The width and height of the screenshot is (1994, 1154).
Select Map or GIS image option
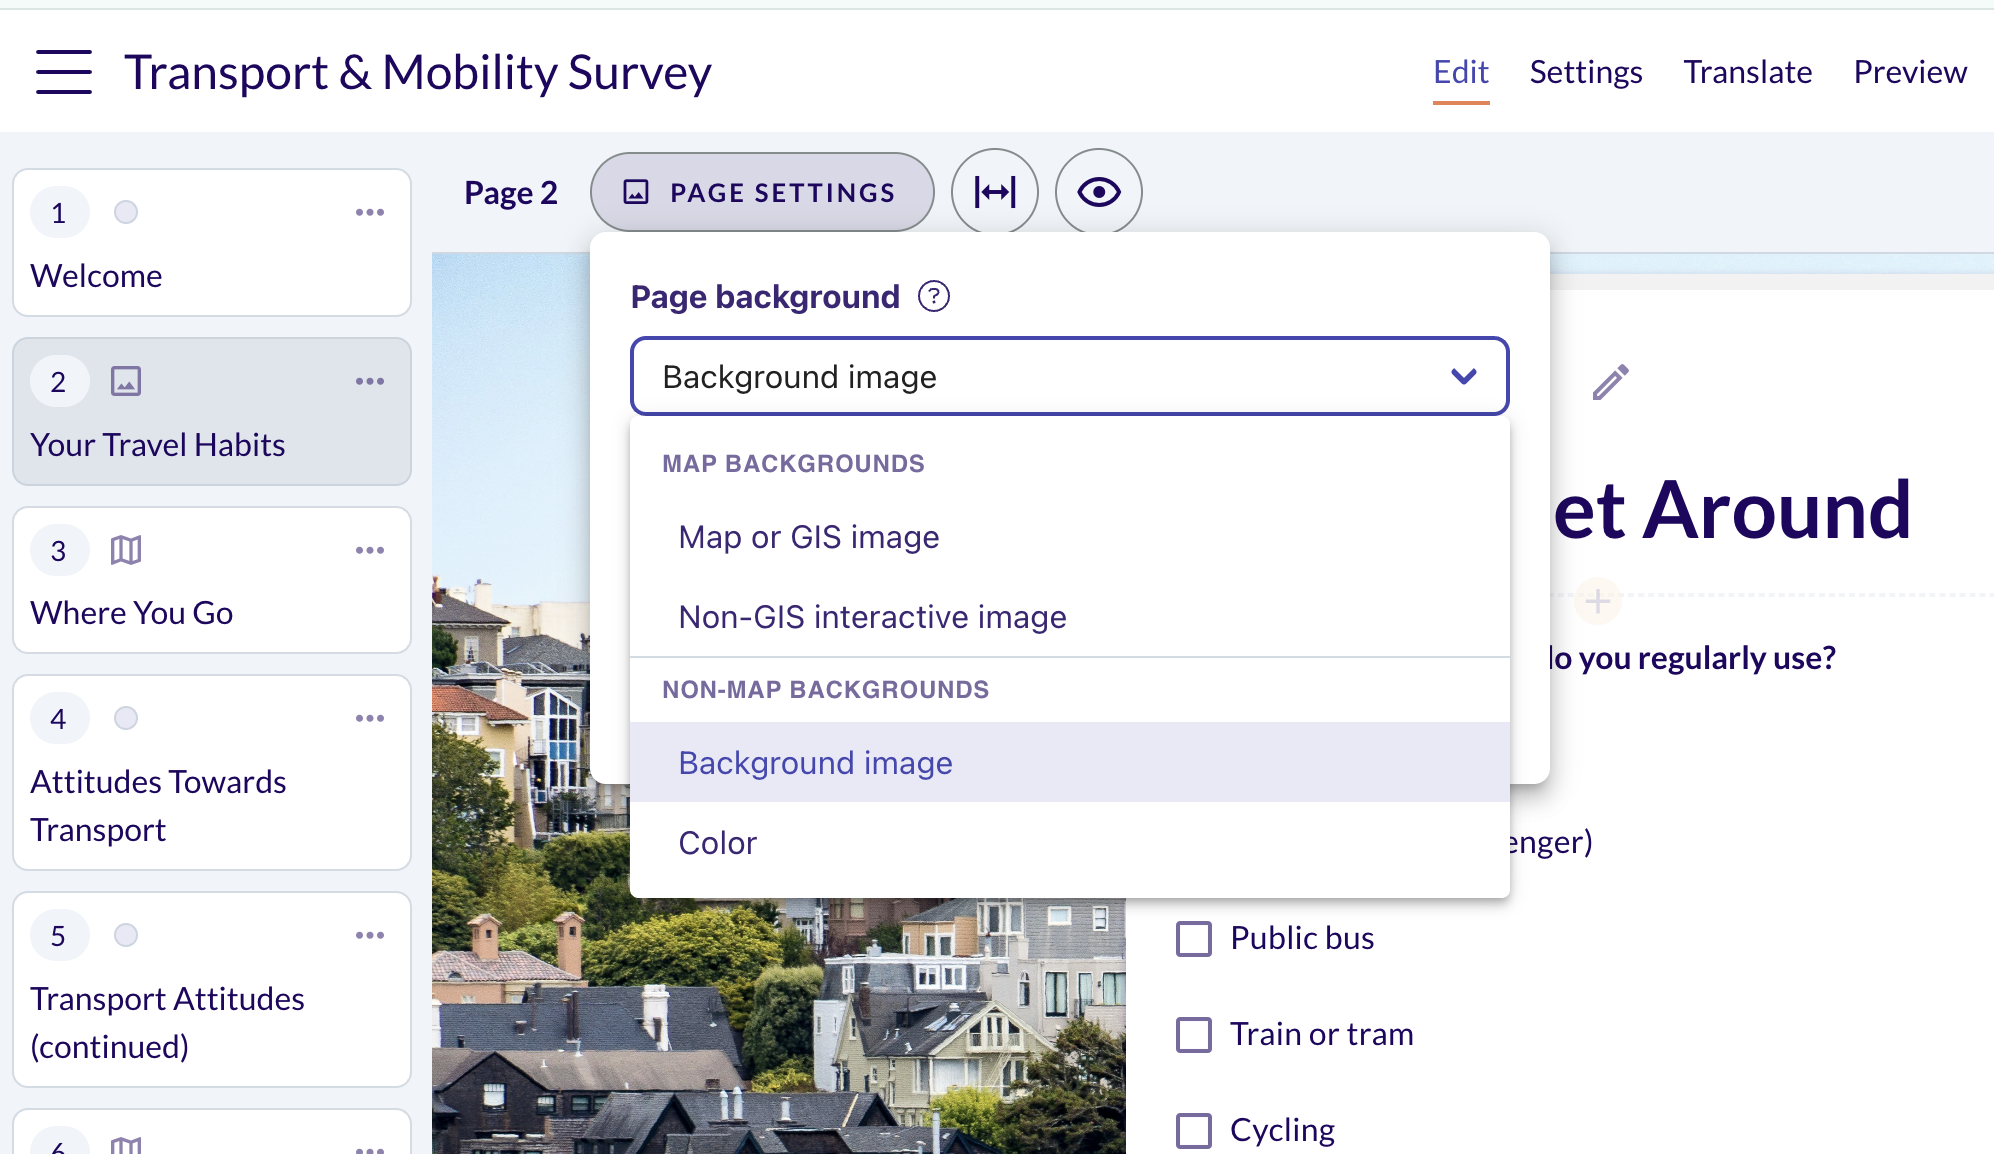pos(1069,537)
